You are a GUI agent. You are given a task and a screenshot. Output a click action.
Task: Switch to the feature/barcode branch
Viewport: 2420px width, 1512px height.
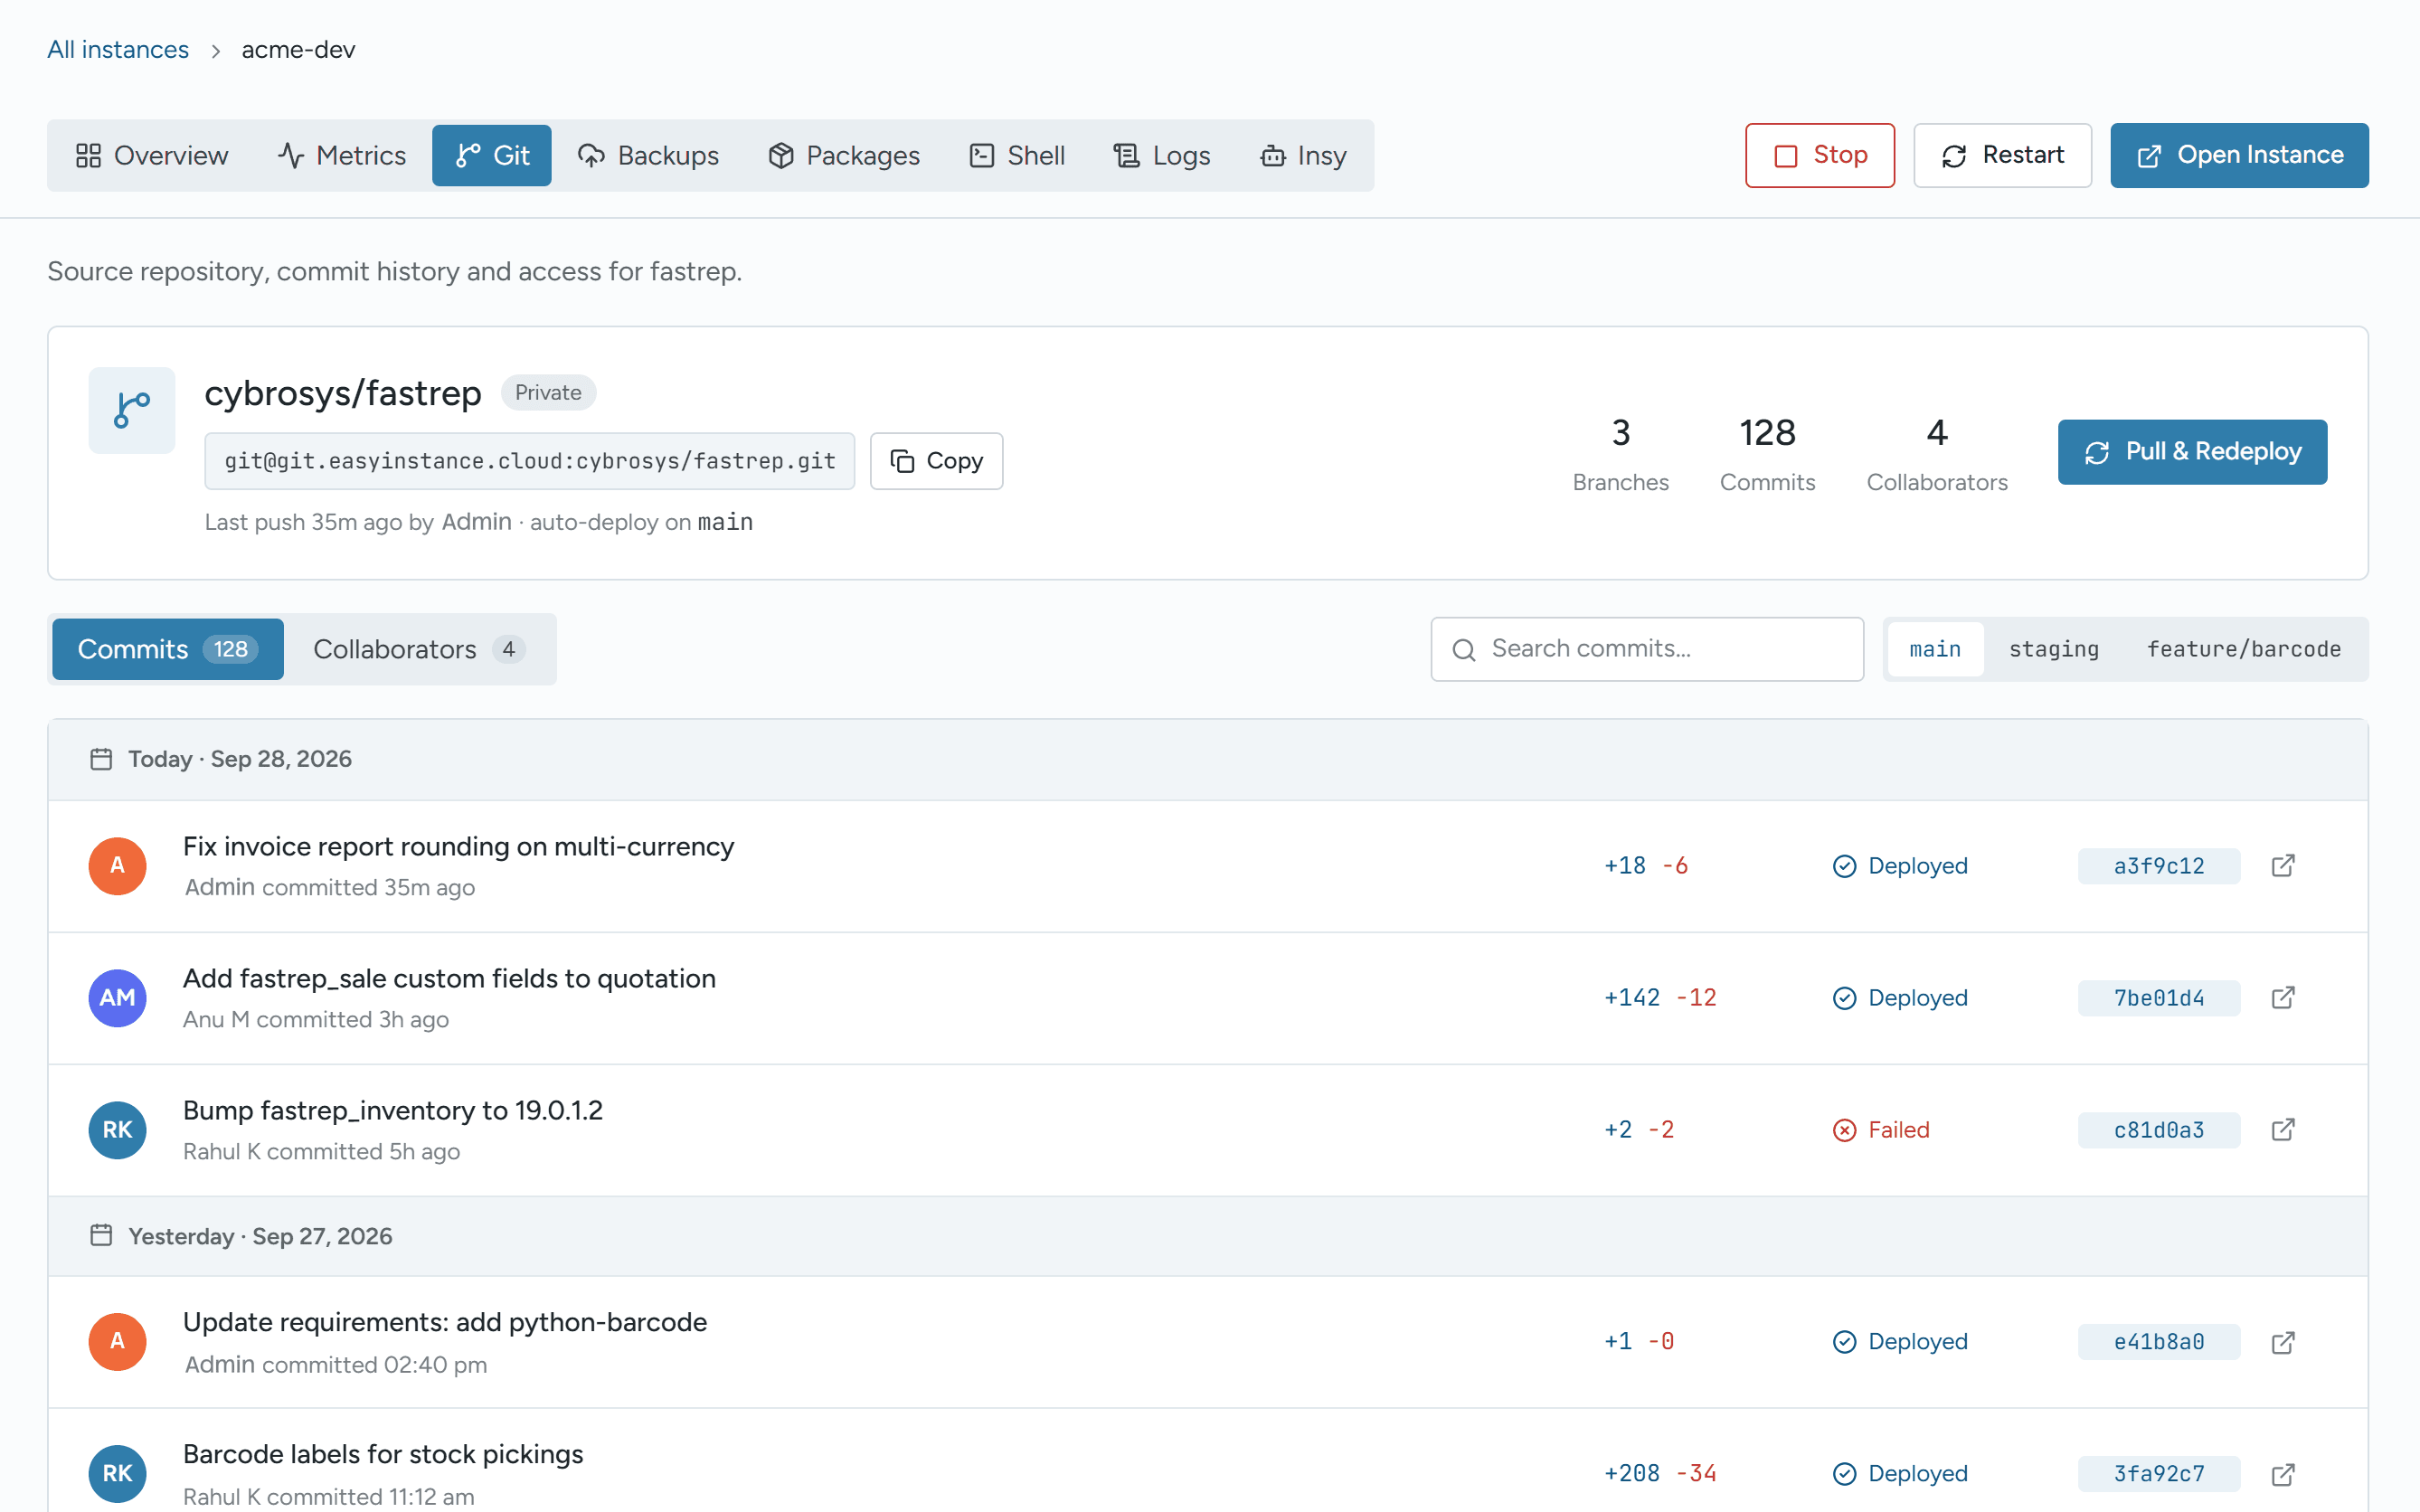(x=2244, y=649)
